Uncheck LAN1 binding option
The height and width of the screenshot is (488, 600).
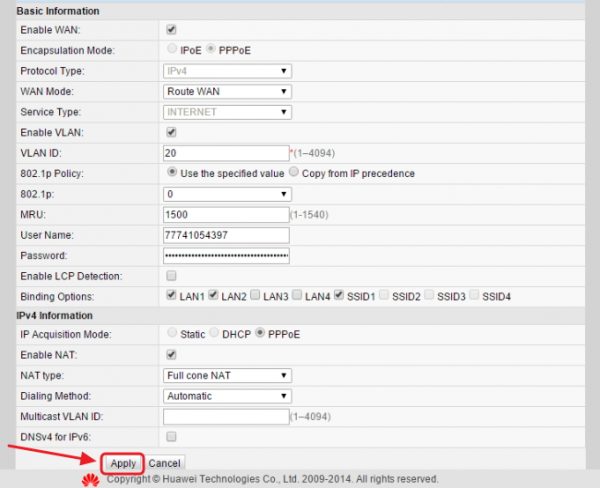pyautogui.click(x=171, y=295)
